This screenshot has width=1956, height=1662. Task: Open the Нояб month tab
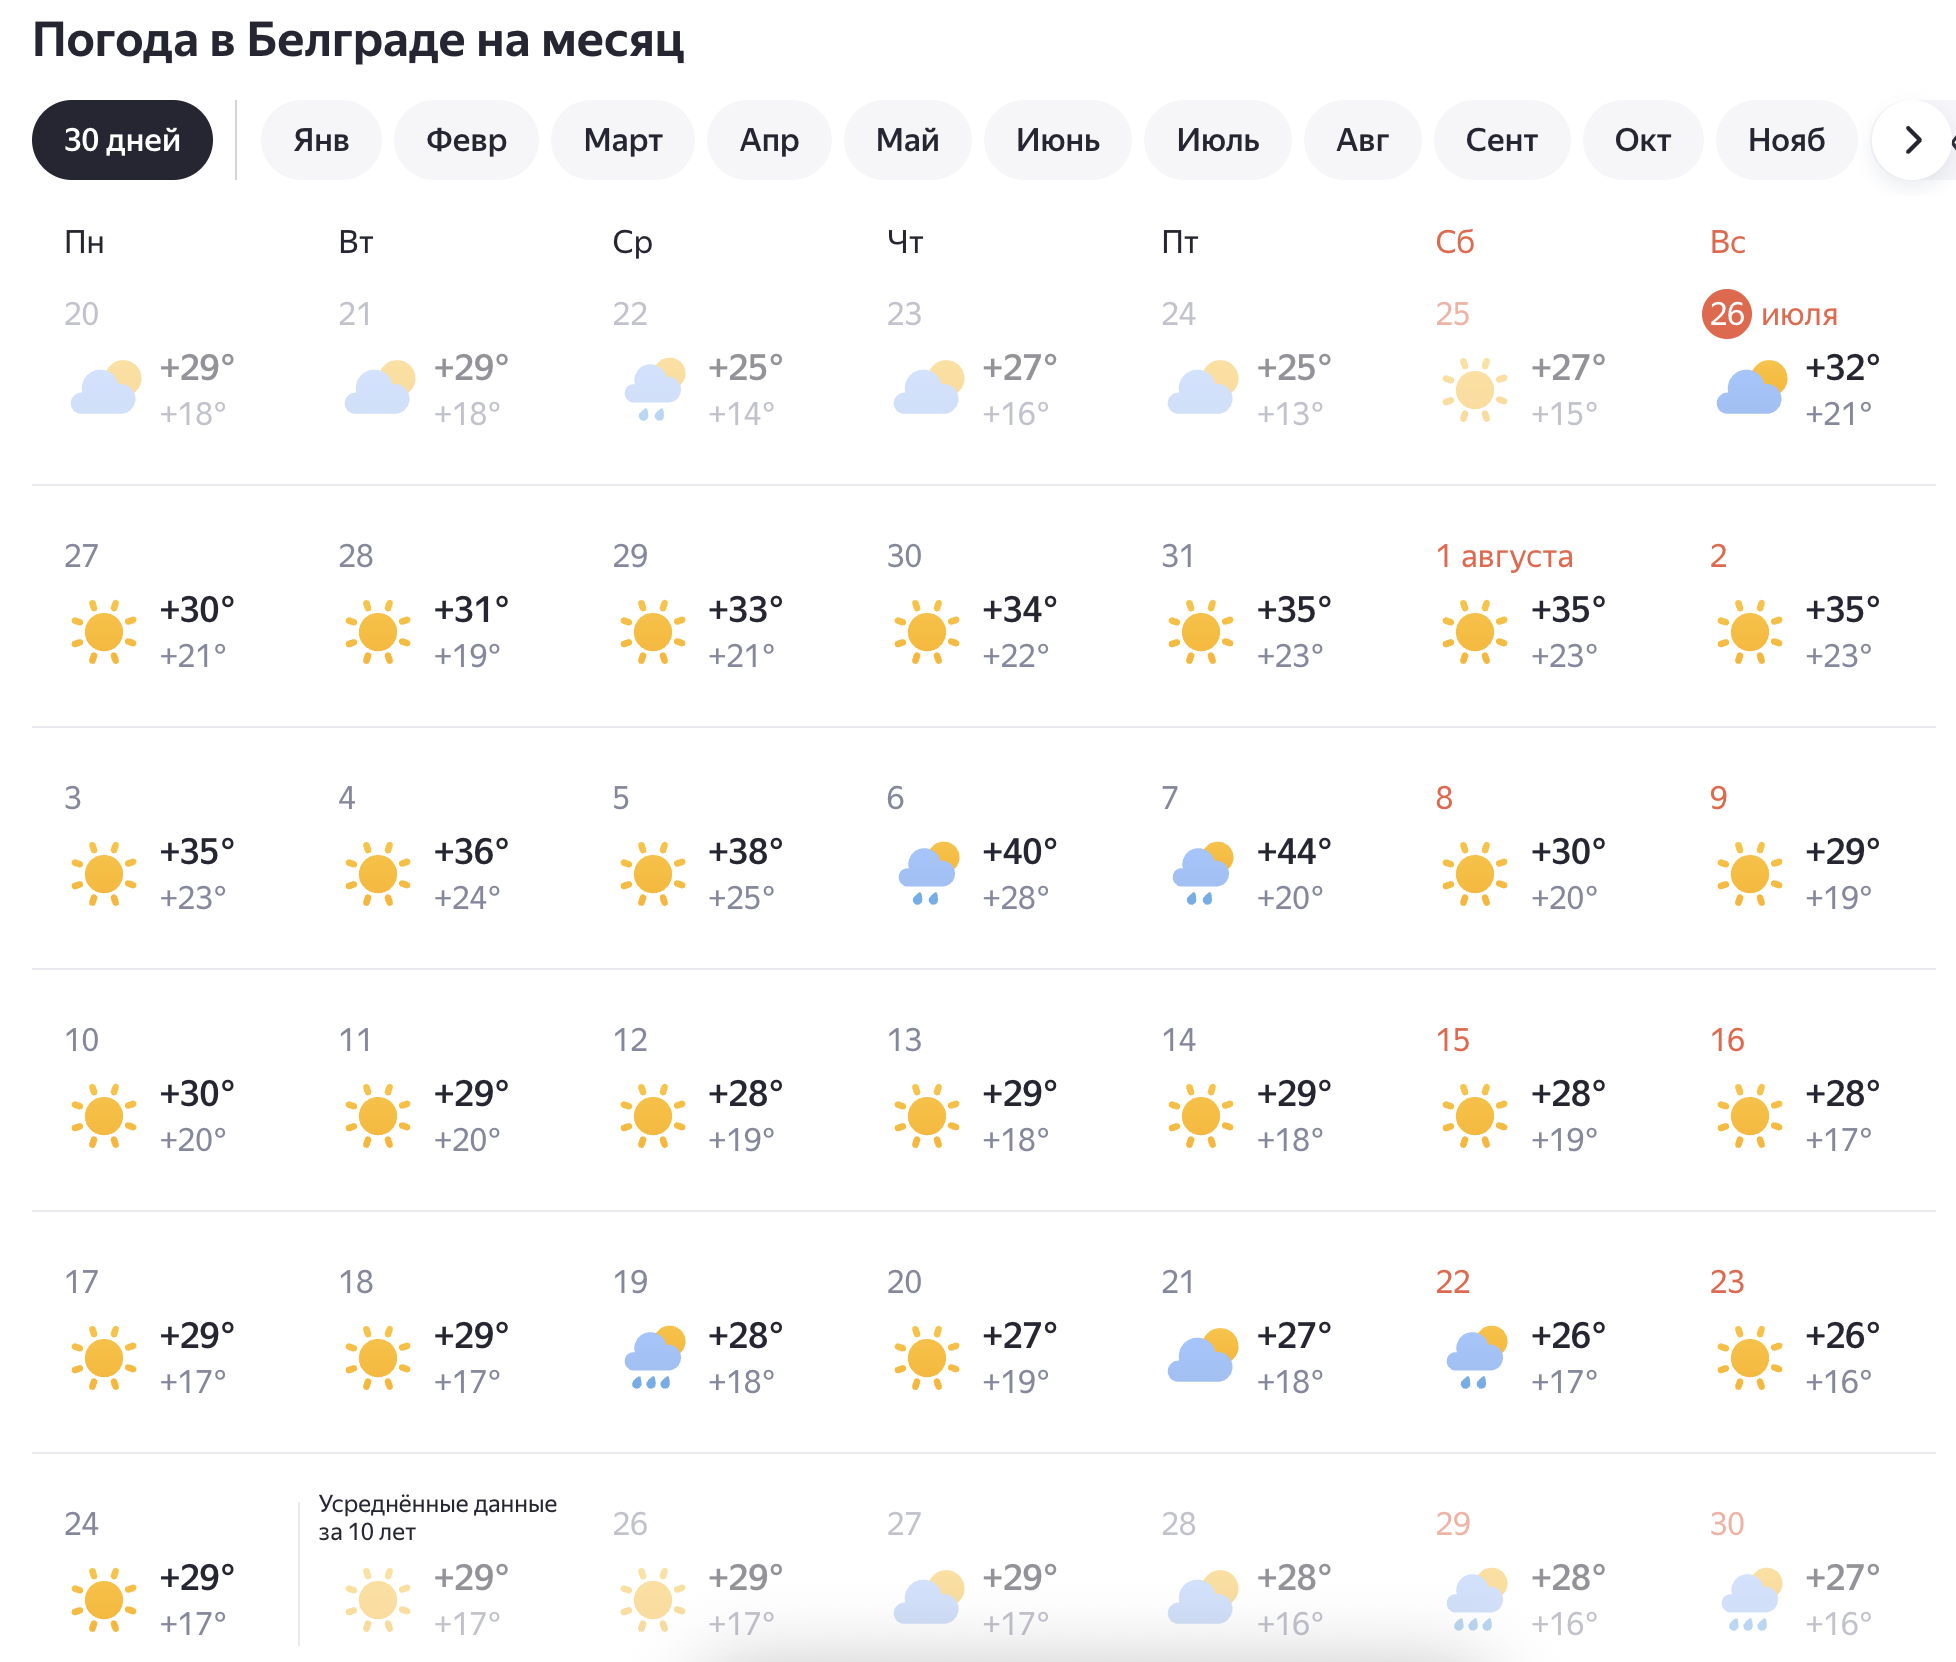(1786, 140)
